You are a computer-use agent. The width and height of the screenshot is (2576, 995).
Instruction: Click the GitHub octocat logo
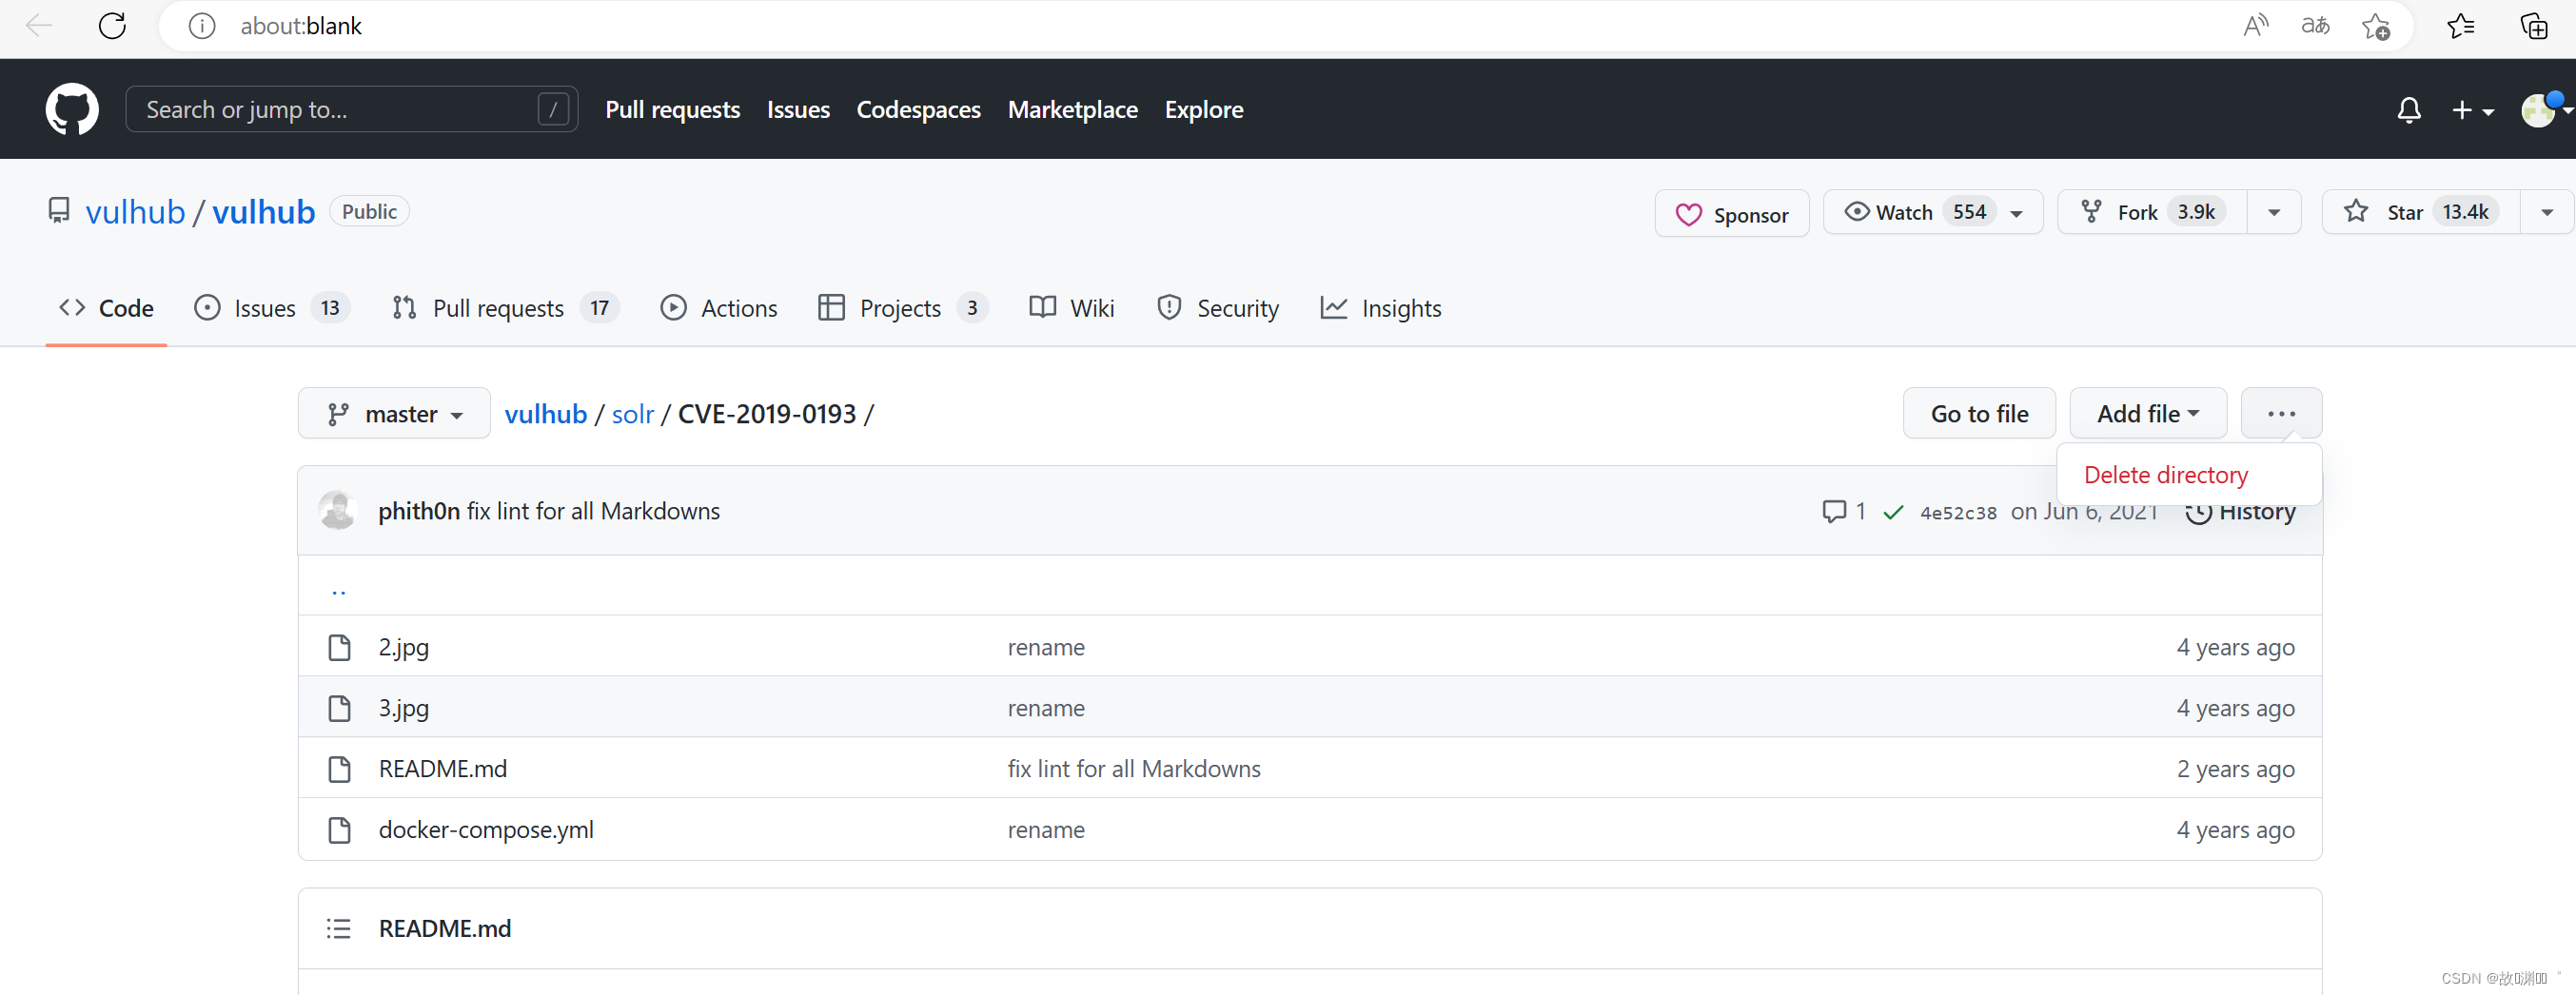(x=72, y=109)
